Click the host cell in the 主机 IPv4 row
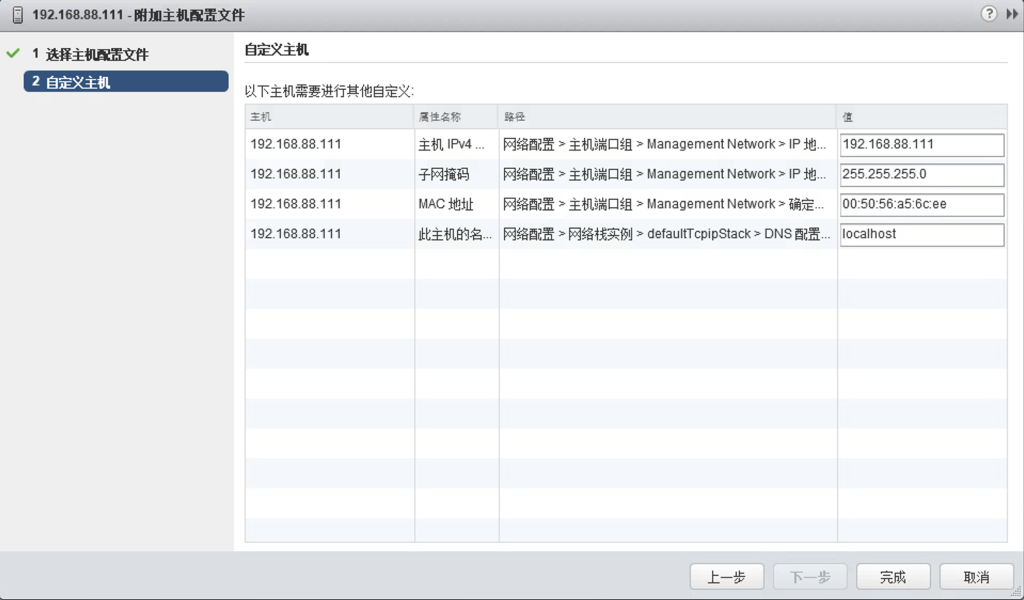This screenshot has width=1024, height=600. pyautogui.click(x=330, y=144)
